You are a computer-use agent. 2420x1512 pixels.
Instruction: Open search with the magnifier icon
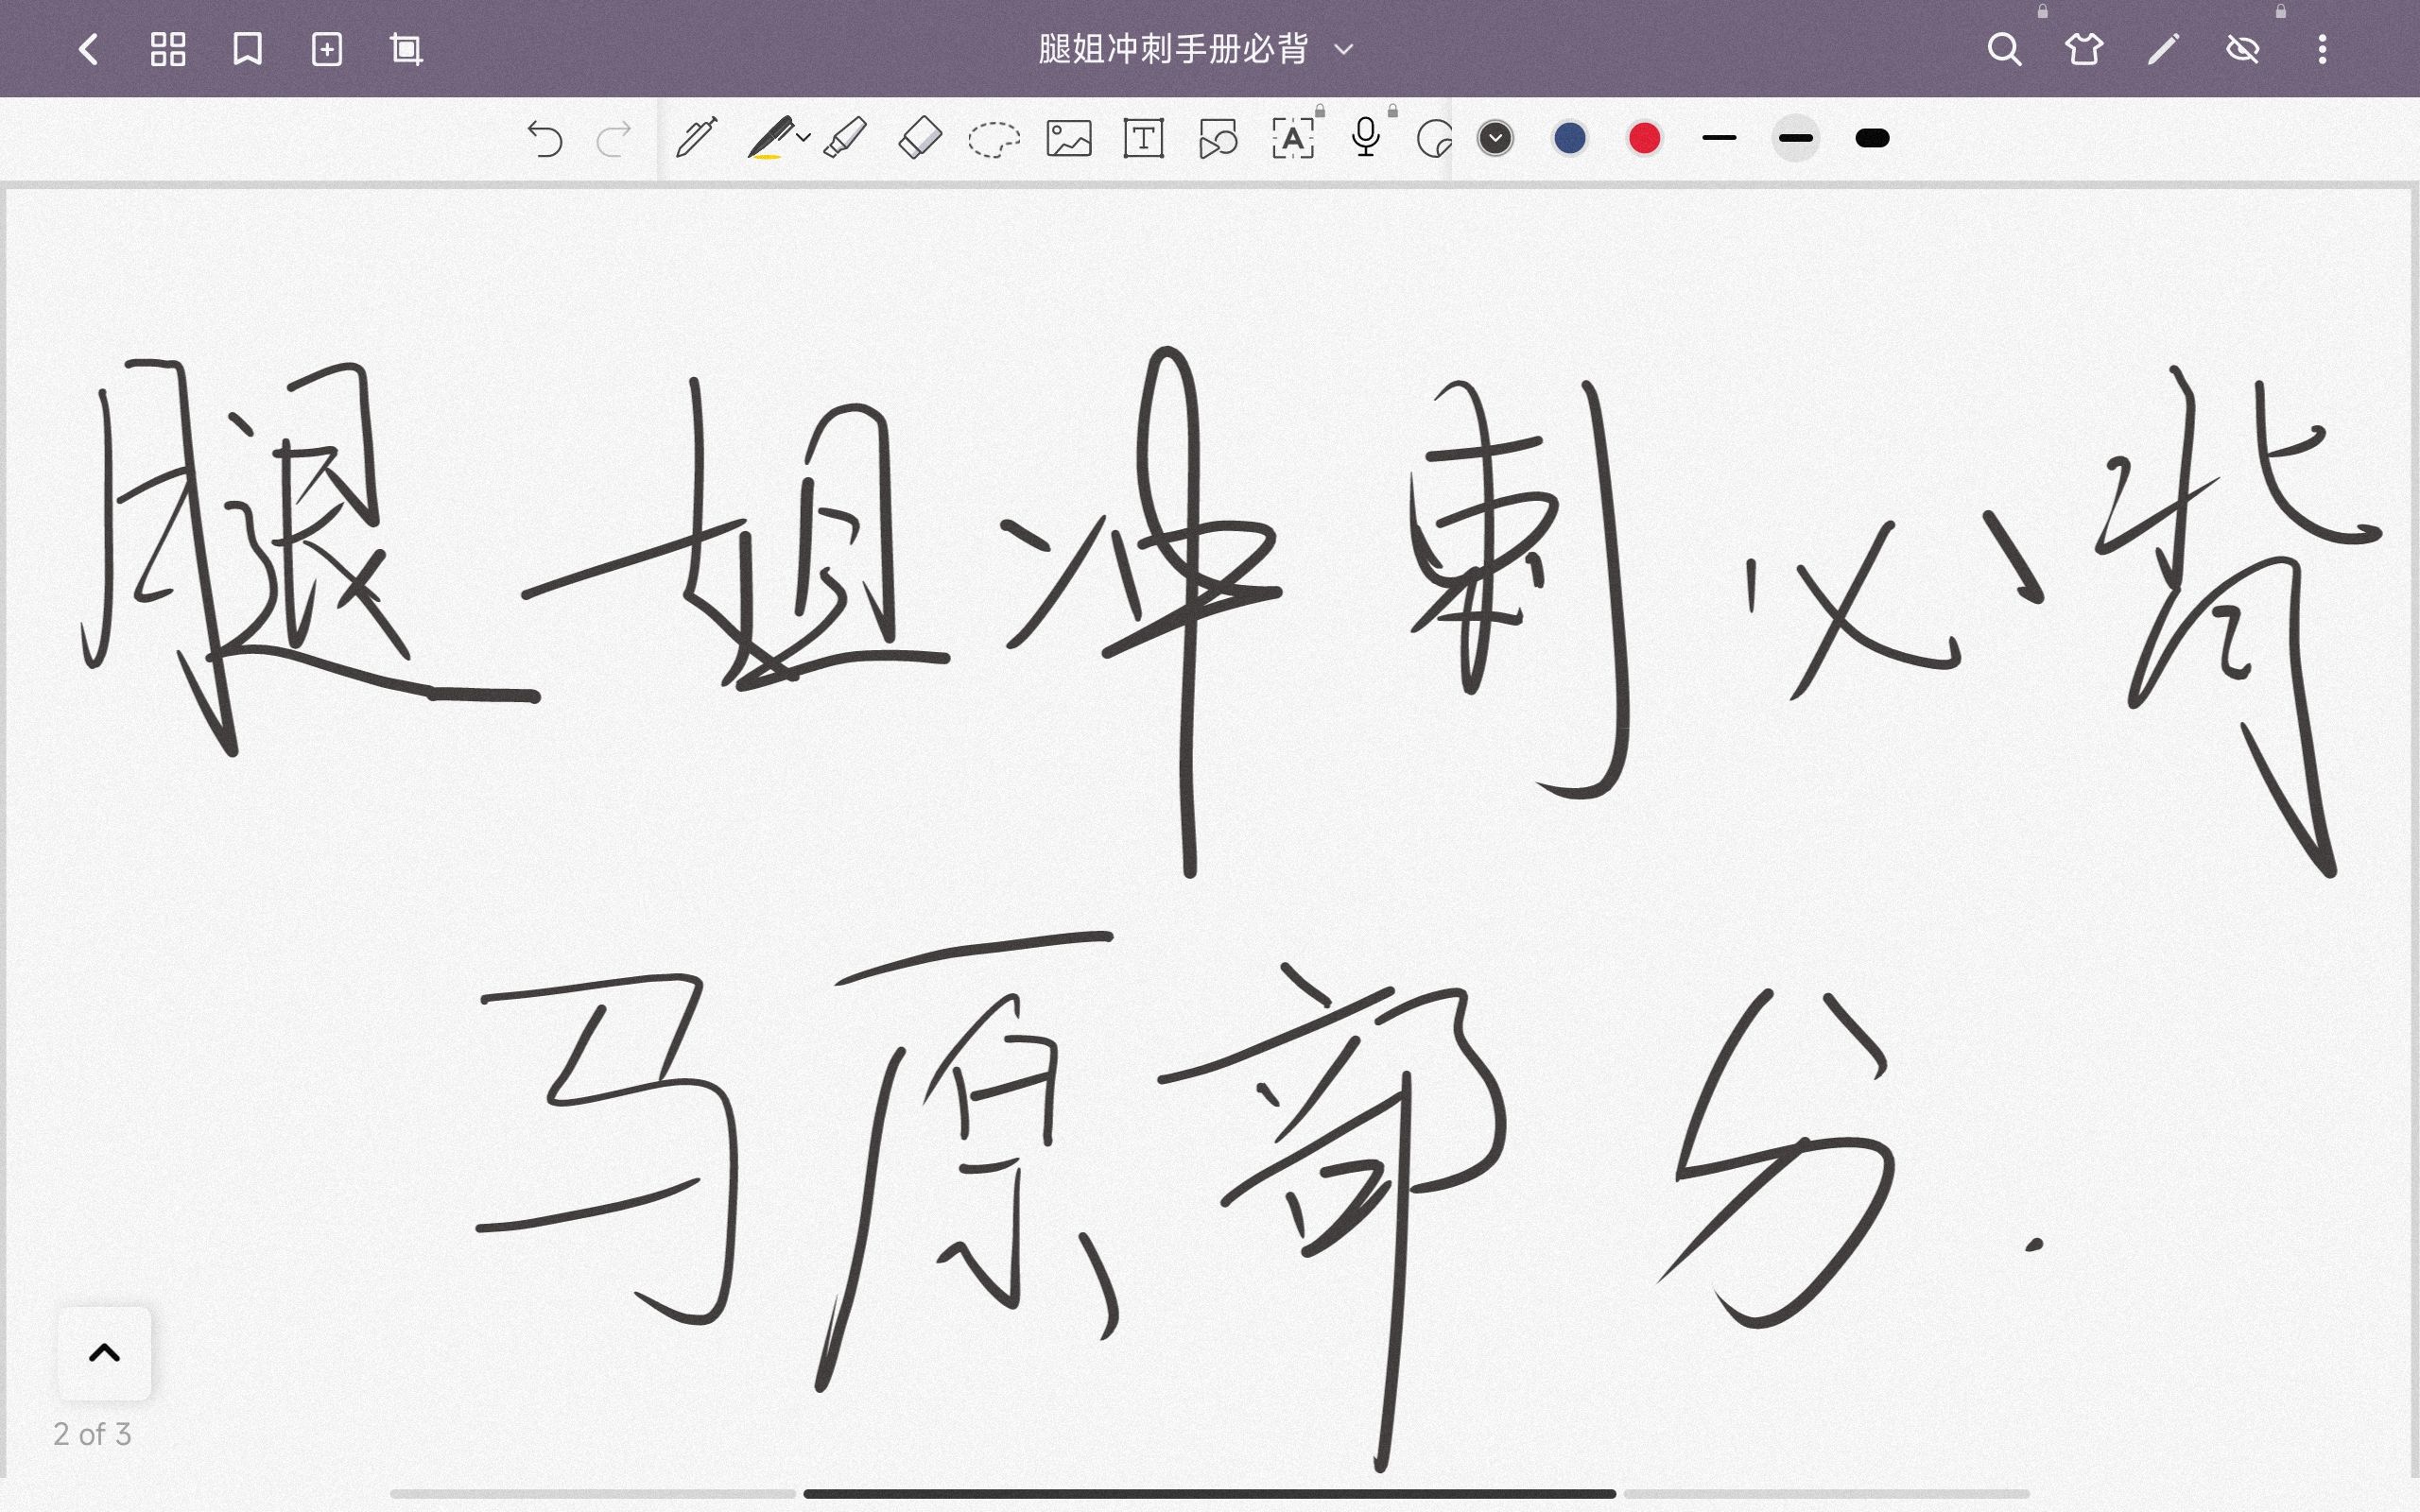pos(2004,49)
